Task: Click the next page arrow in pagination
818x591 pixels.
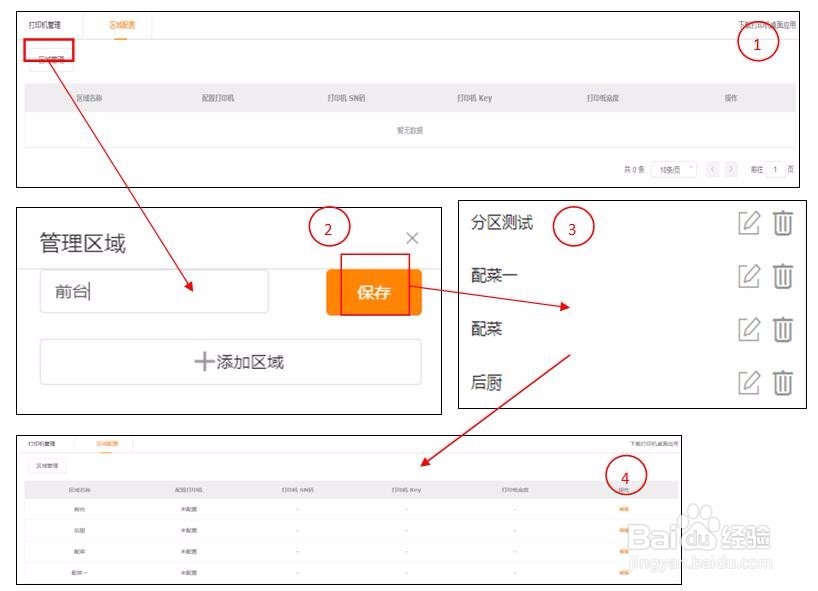Action: (730, 168)
